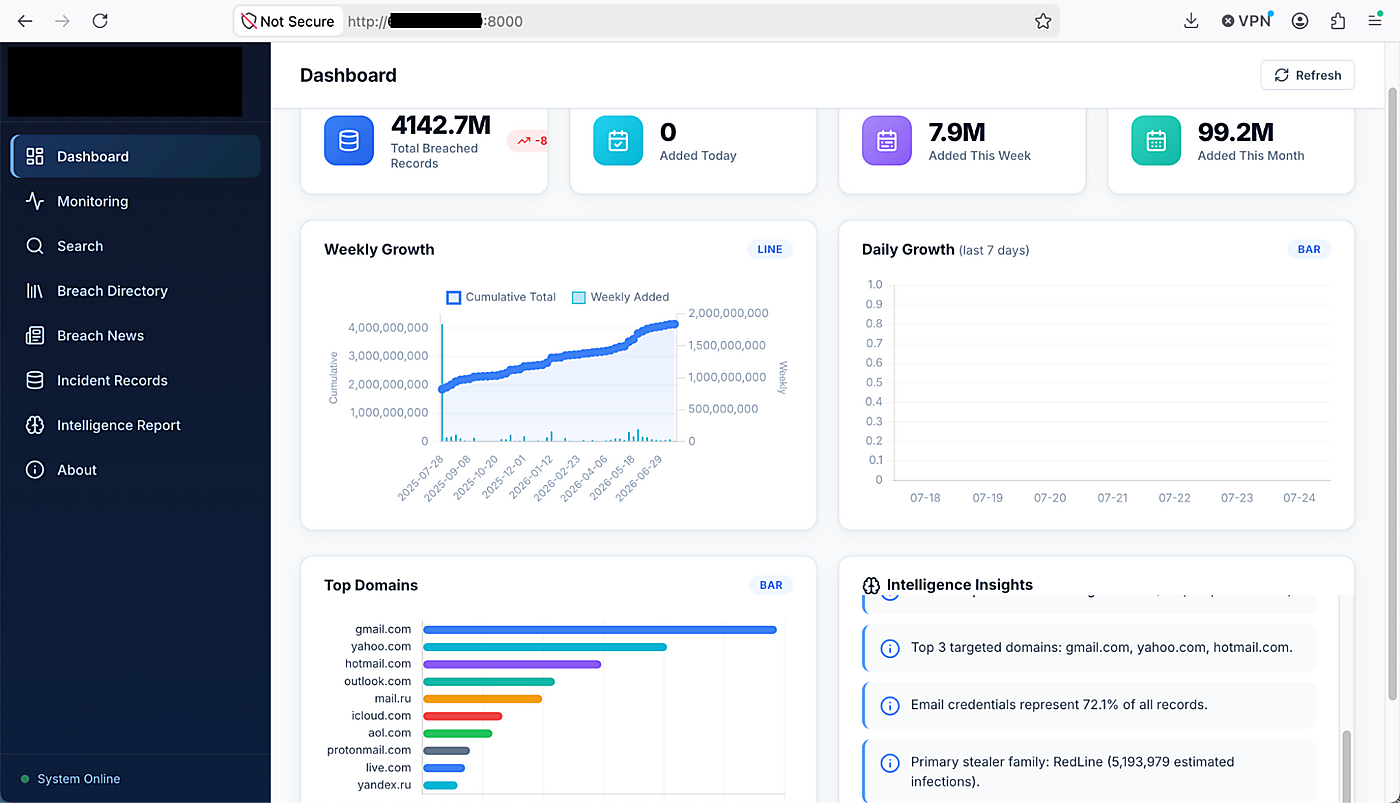Viewport: 1400px width, 803px height.
Task: Toggle the Weekly Added legend box
Action: click(x=578, y=297)
